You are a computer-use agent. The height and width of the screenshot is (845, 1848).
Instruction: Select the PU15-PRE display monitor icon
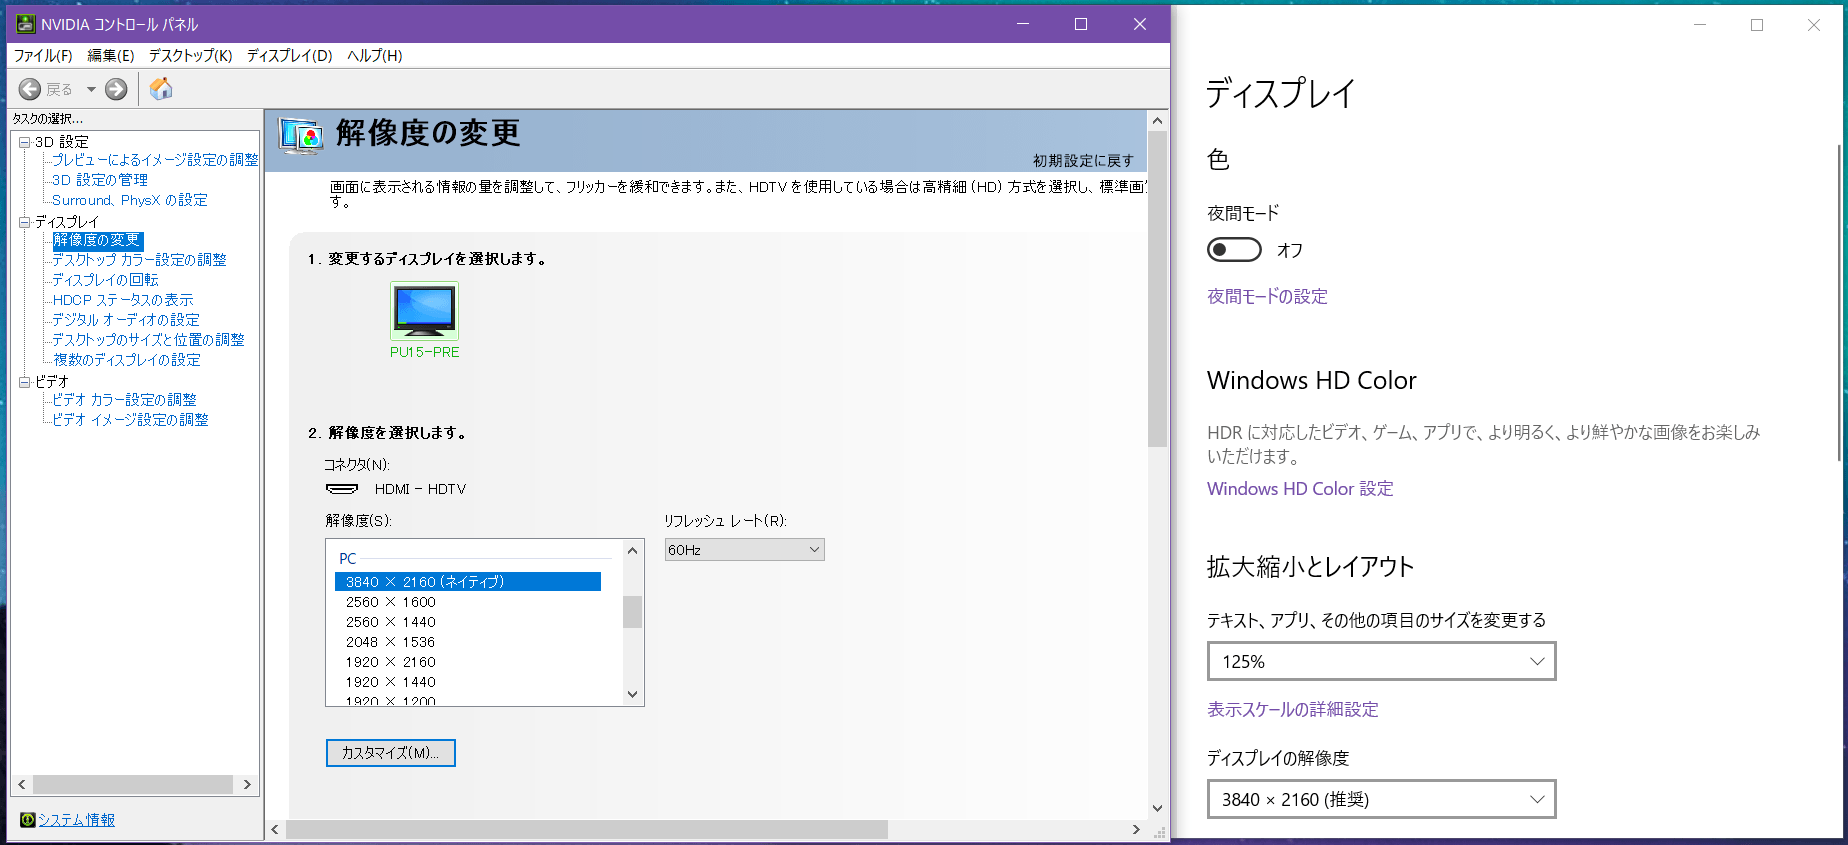[x=425, y=312]
